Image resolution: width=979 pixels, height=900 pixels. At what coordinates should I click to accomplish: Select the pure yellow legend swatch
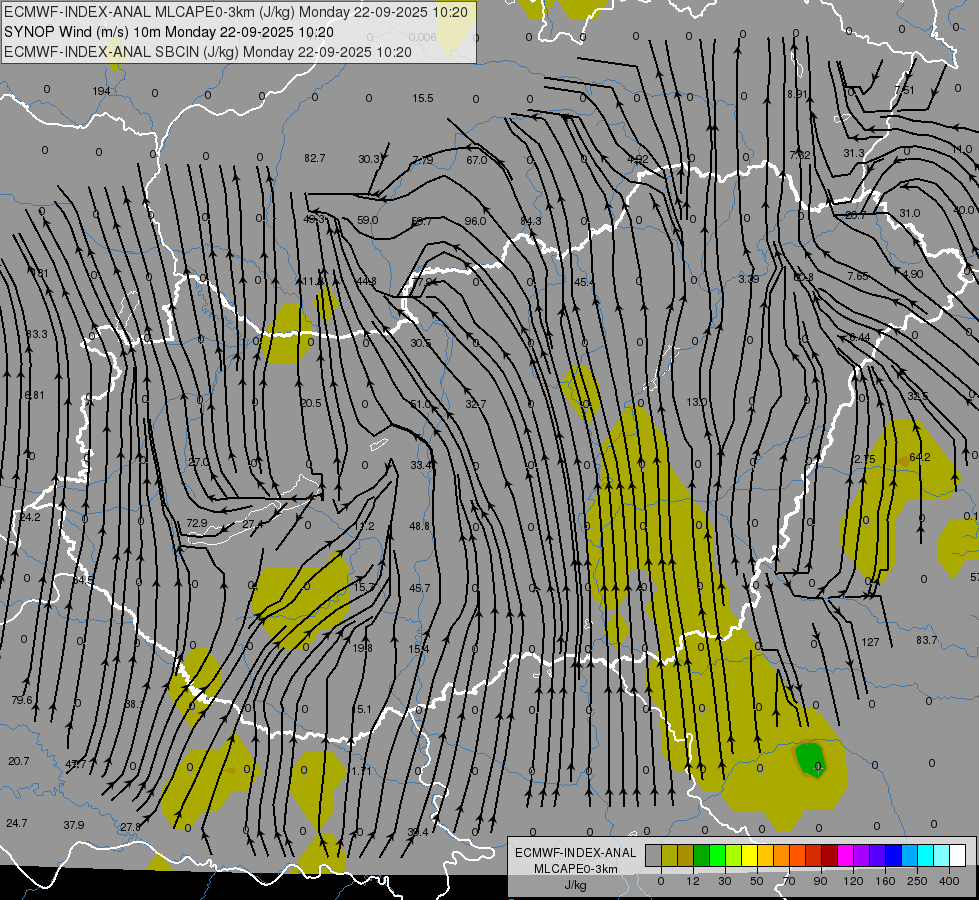click(x=749, y=855)
